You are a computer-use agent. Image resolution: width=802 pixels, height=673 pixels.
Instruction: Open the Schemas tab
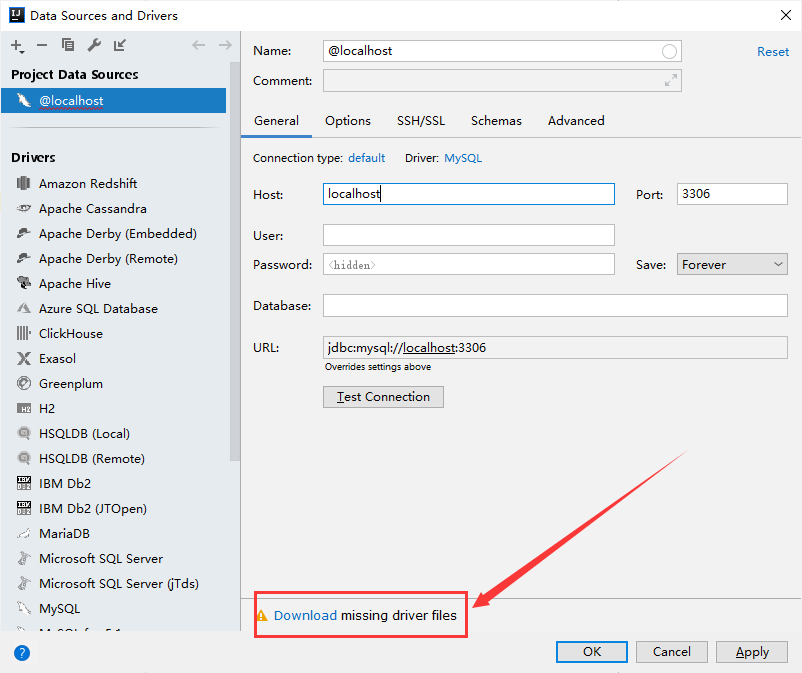point(496,121)
